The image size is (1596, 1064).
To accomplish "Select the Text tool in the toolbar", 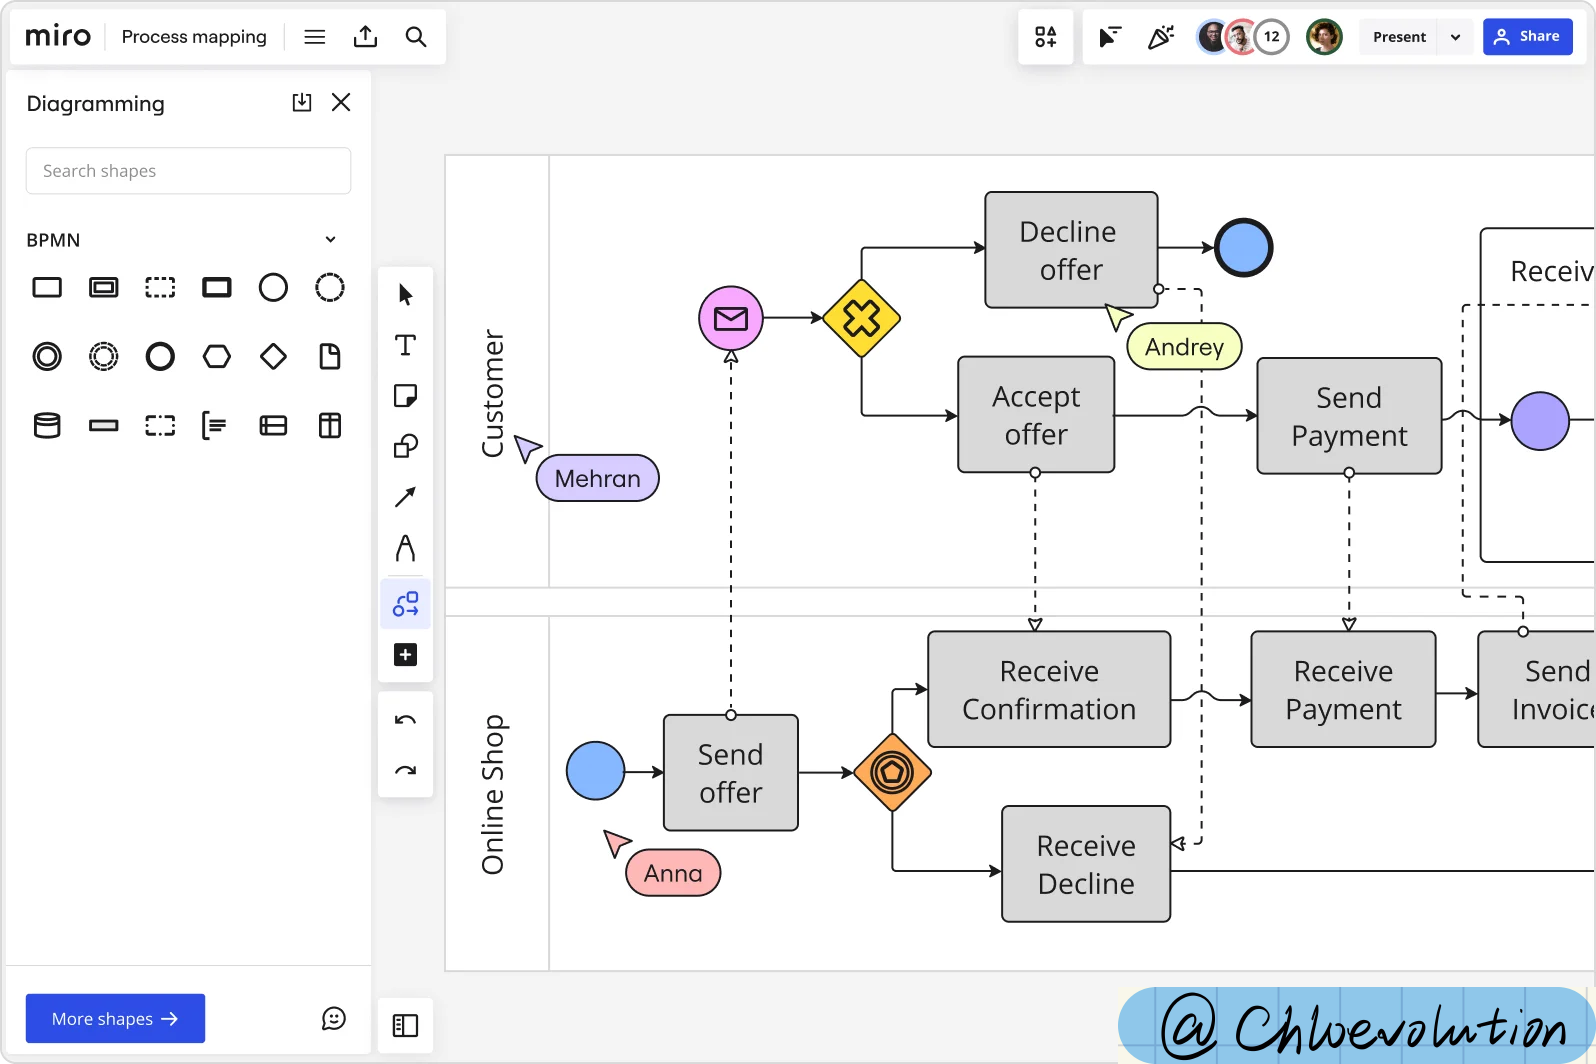I will [x=405, y=345].
